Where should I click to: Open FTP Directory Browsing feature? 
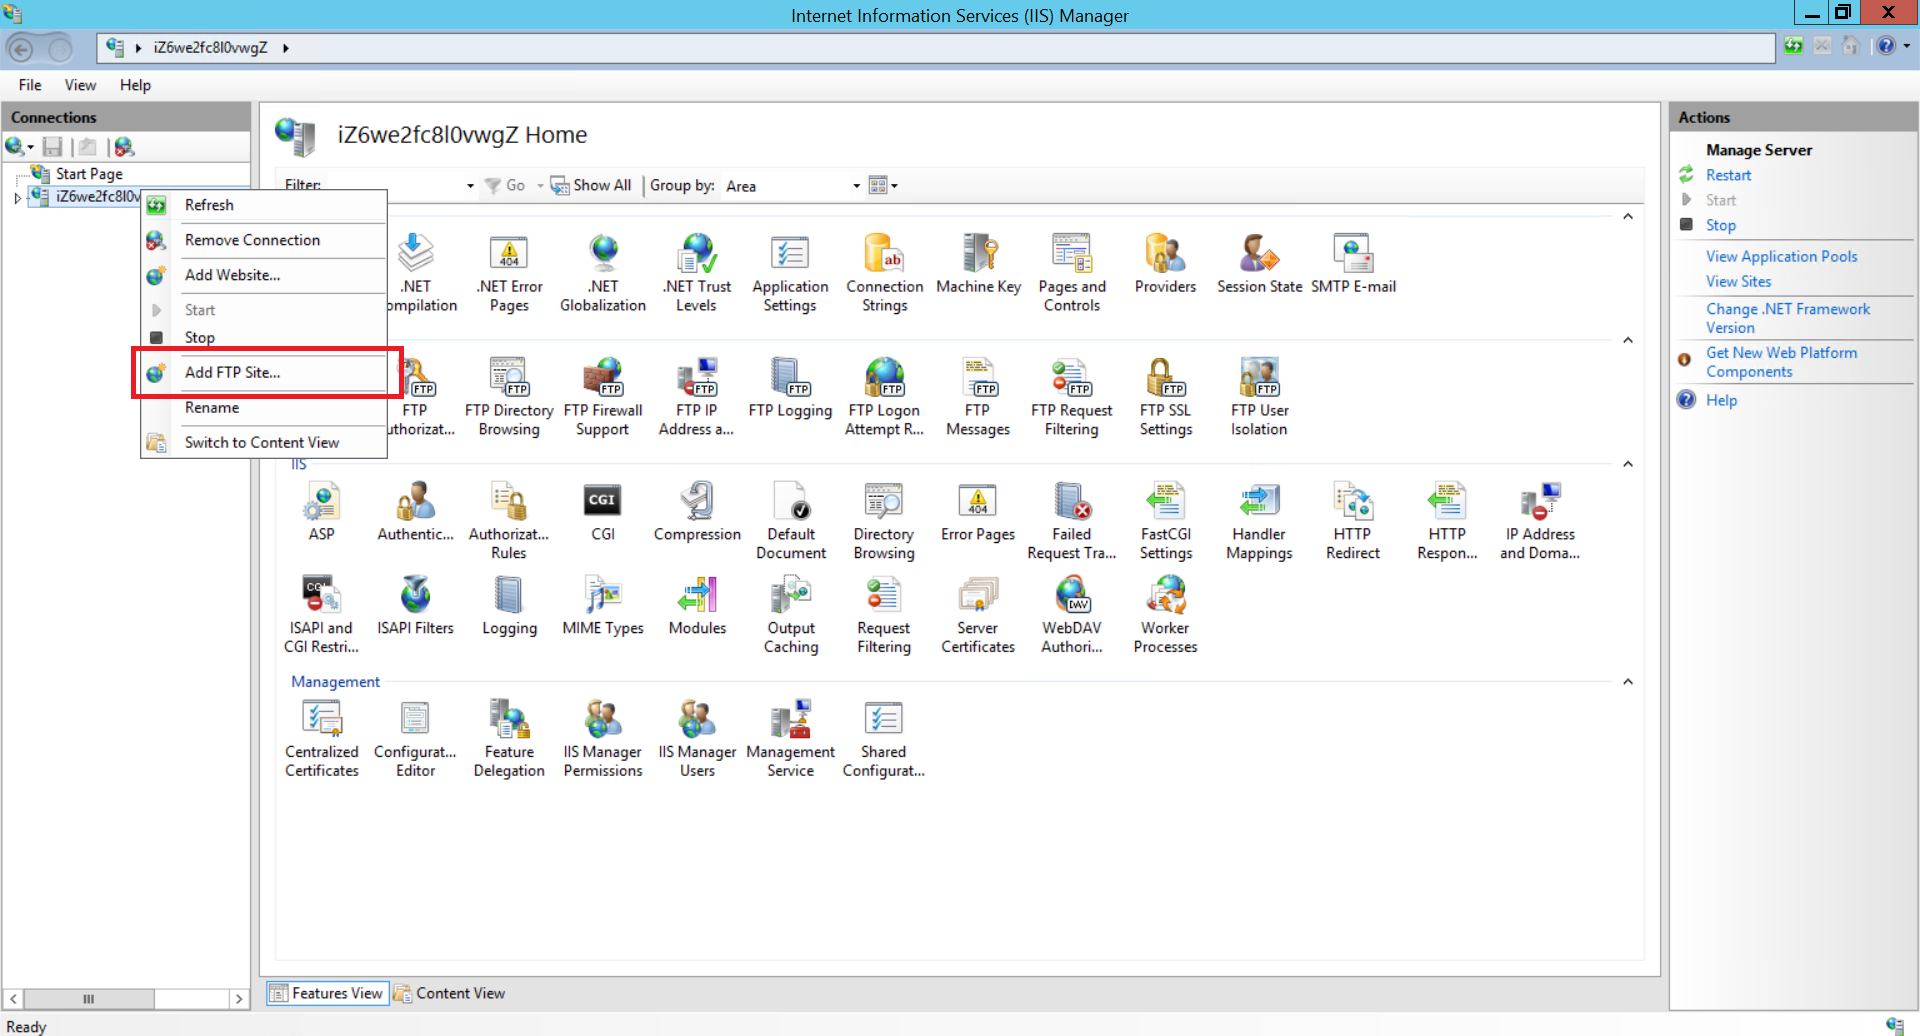509,397
